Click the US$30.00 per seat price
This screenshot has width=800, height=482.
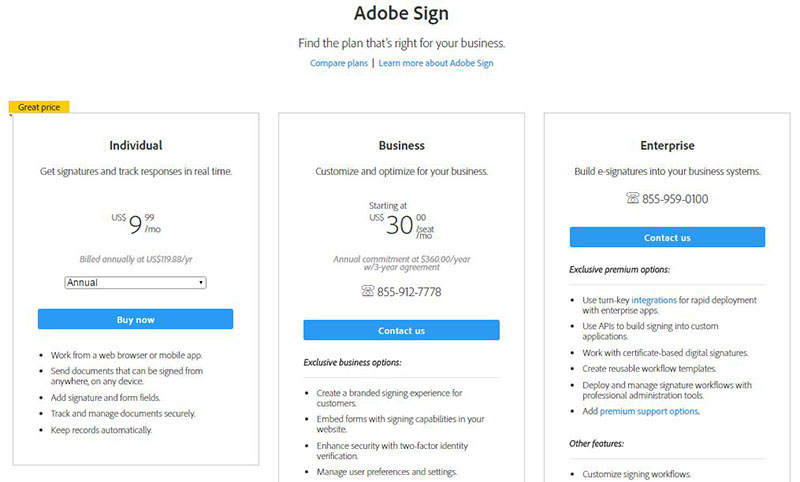pyautogui.click(x=402, y=225)
